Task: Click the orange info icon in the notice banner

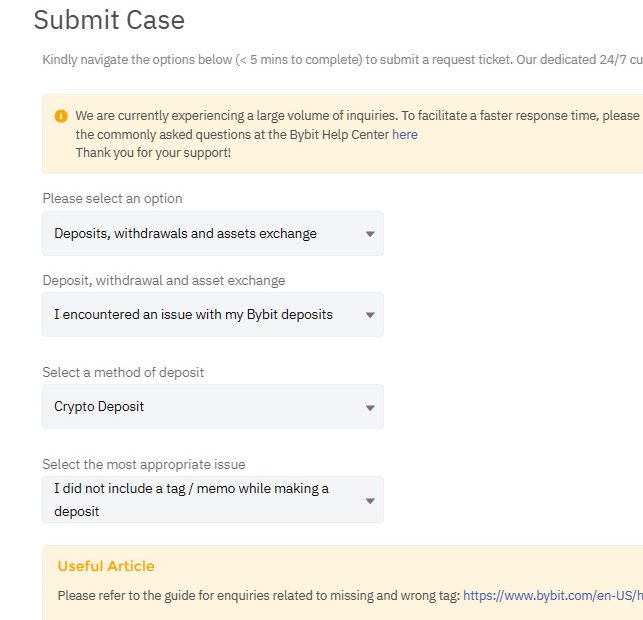Action: pos(61,116)
